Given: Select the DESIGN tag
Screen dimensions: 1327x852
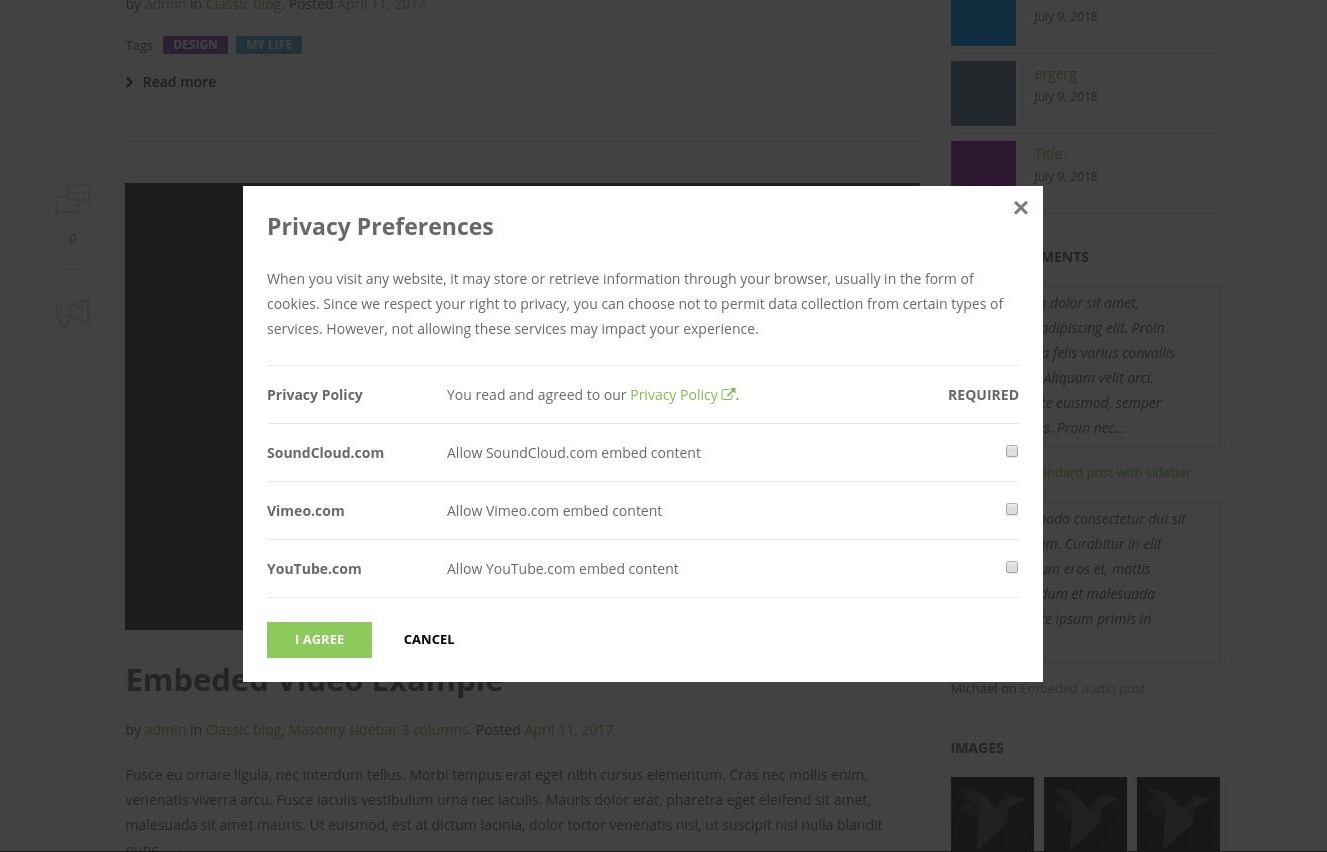Looking at the screenshot, I should click(195, 45).
